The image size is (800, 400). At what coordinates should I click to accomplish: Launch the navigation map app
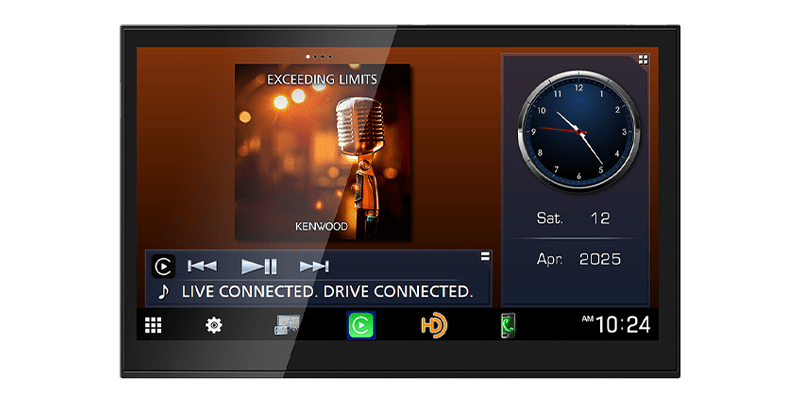tap(288, 325)
